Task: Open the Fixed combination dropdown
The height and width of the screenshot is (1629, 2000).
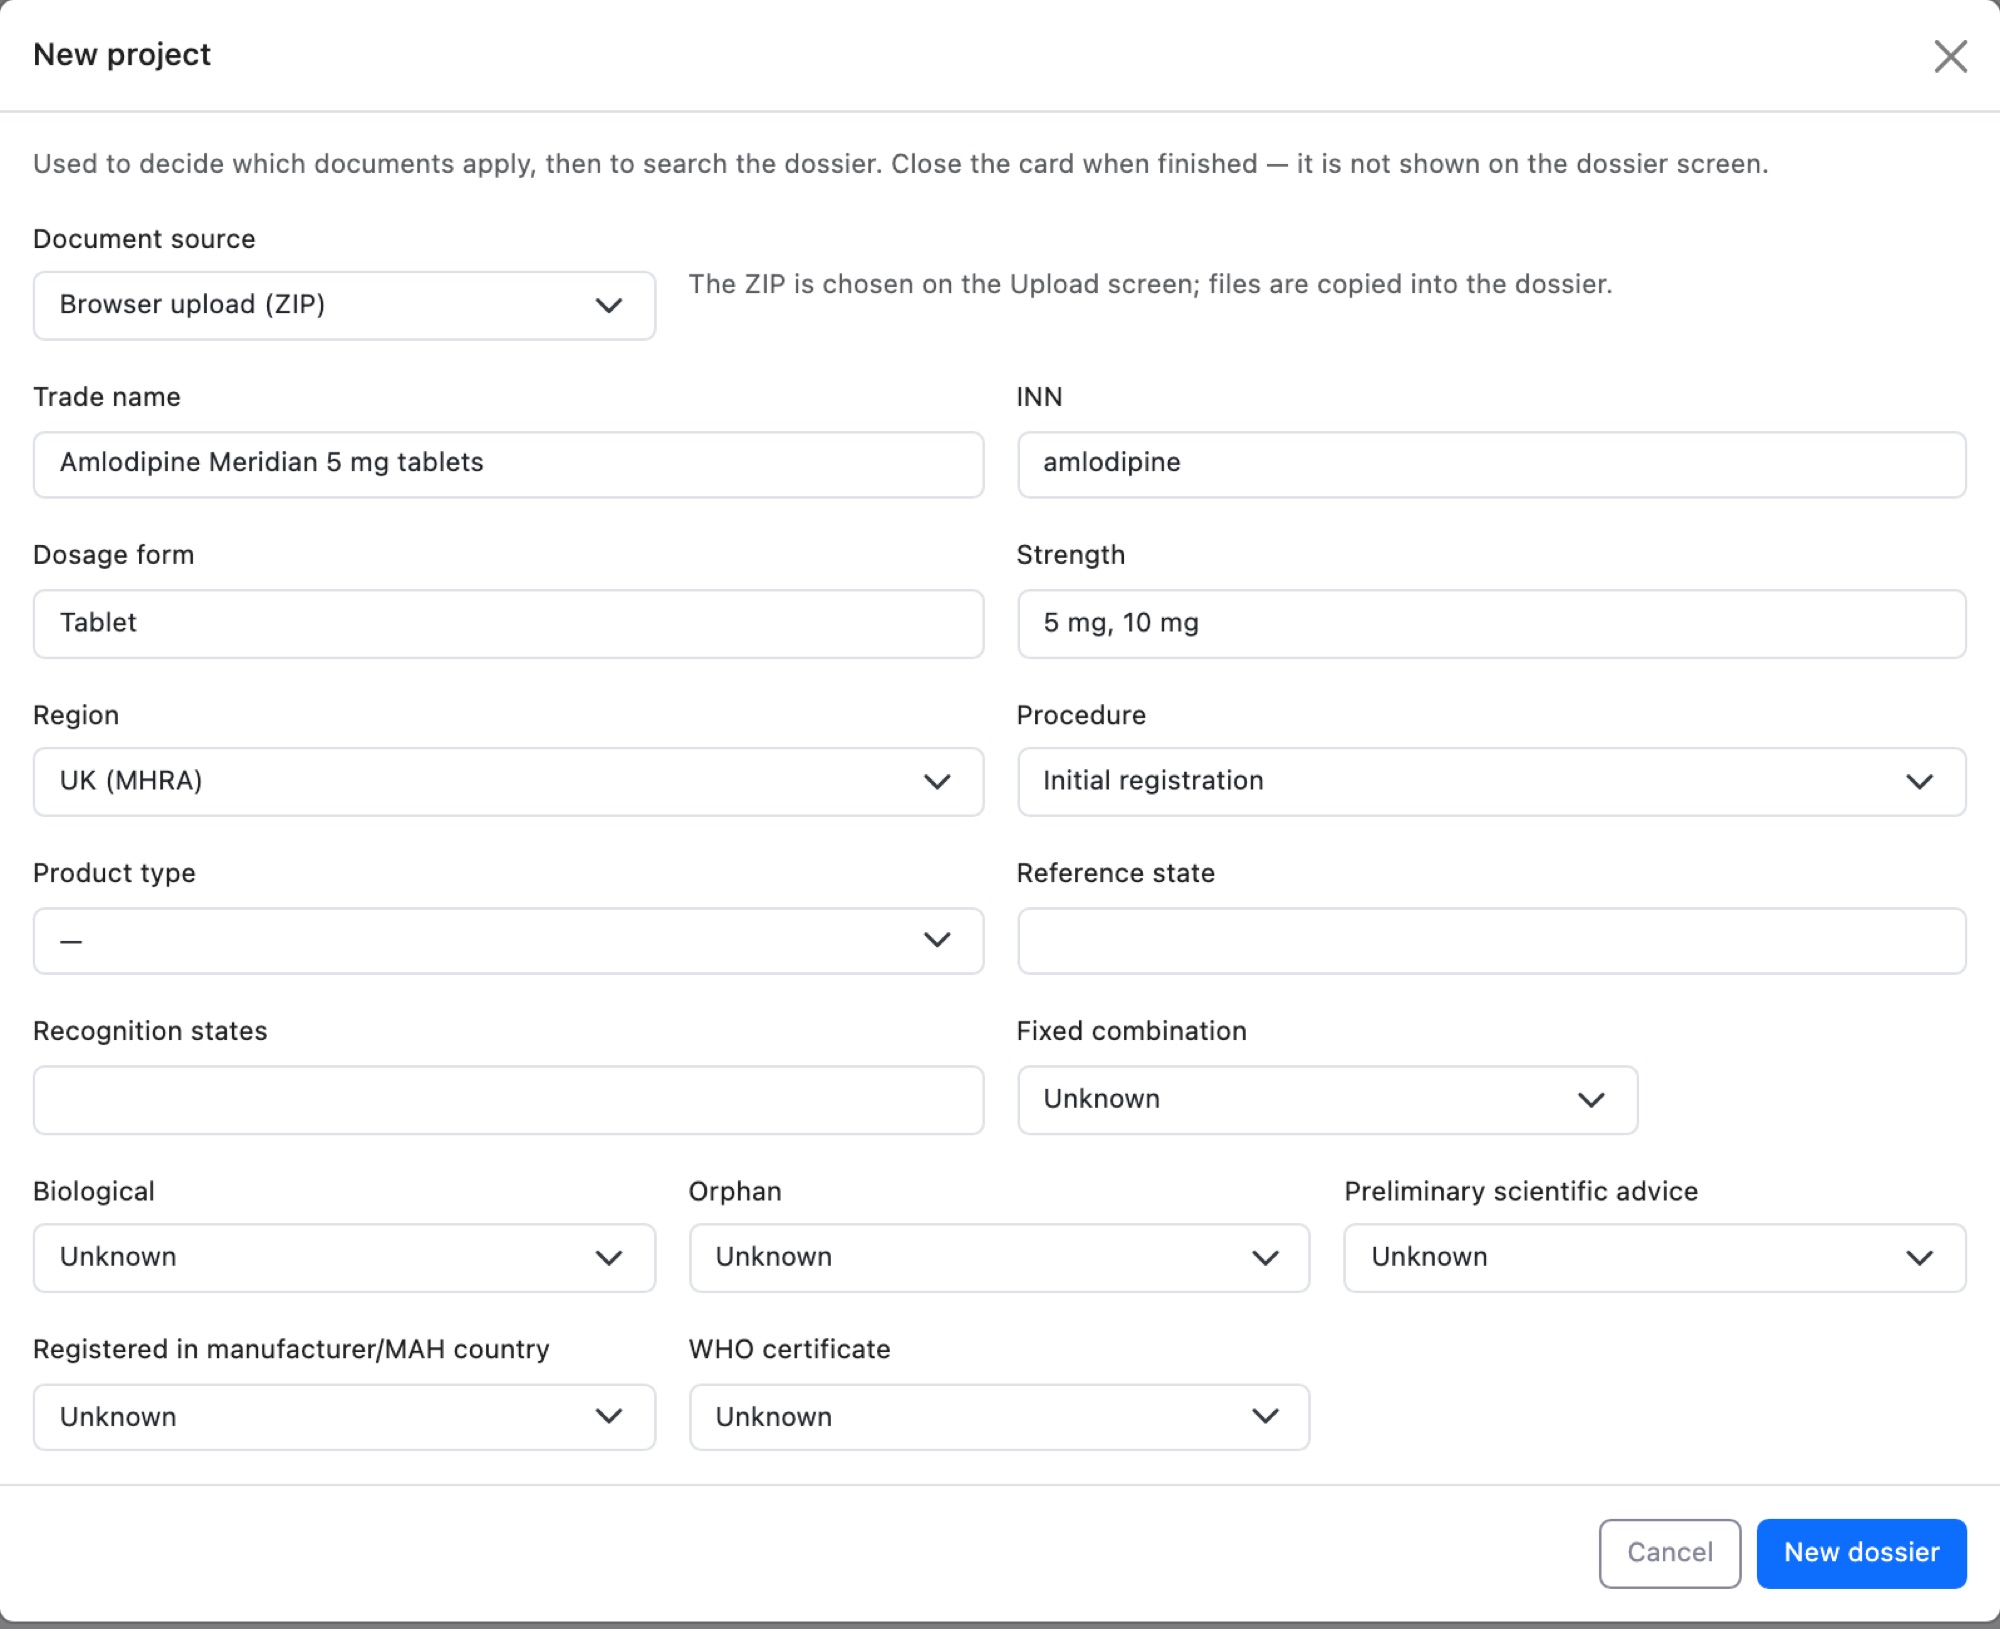Action: (x=1327, y=1099)
